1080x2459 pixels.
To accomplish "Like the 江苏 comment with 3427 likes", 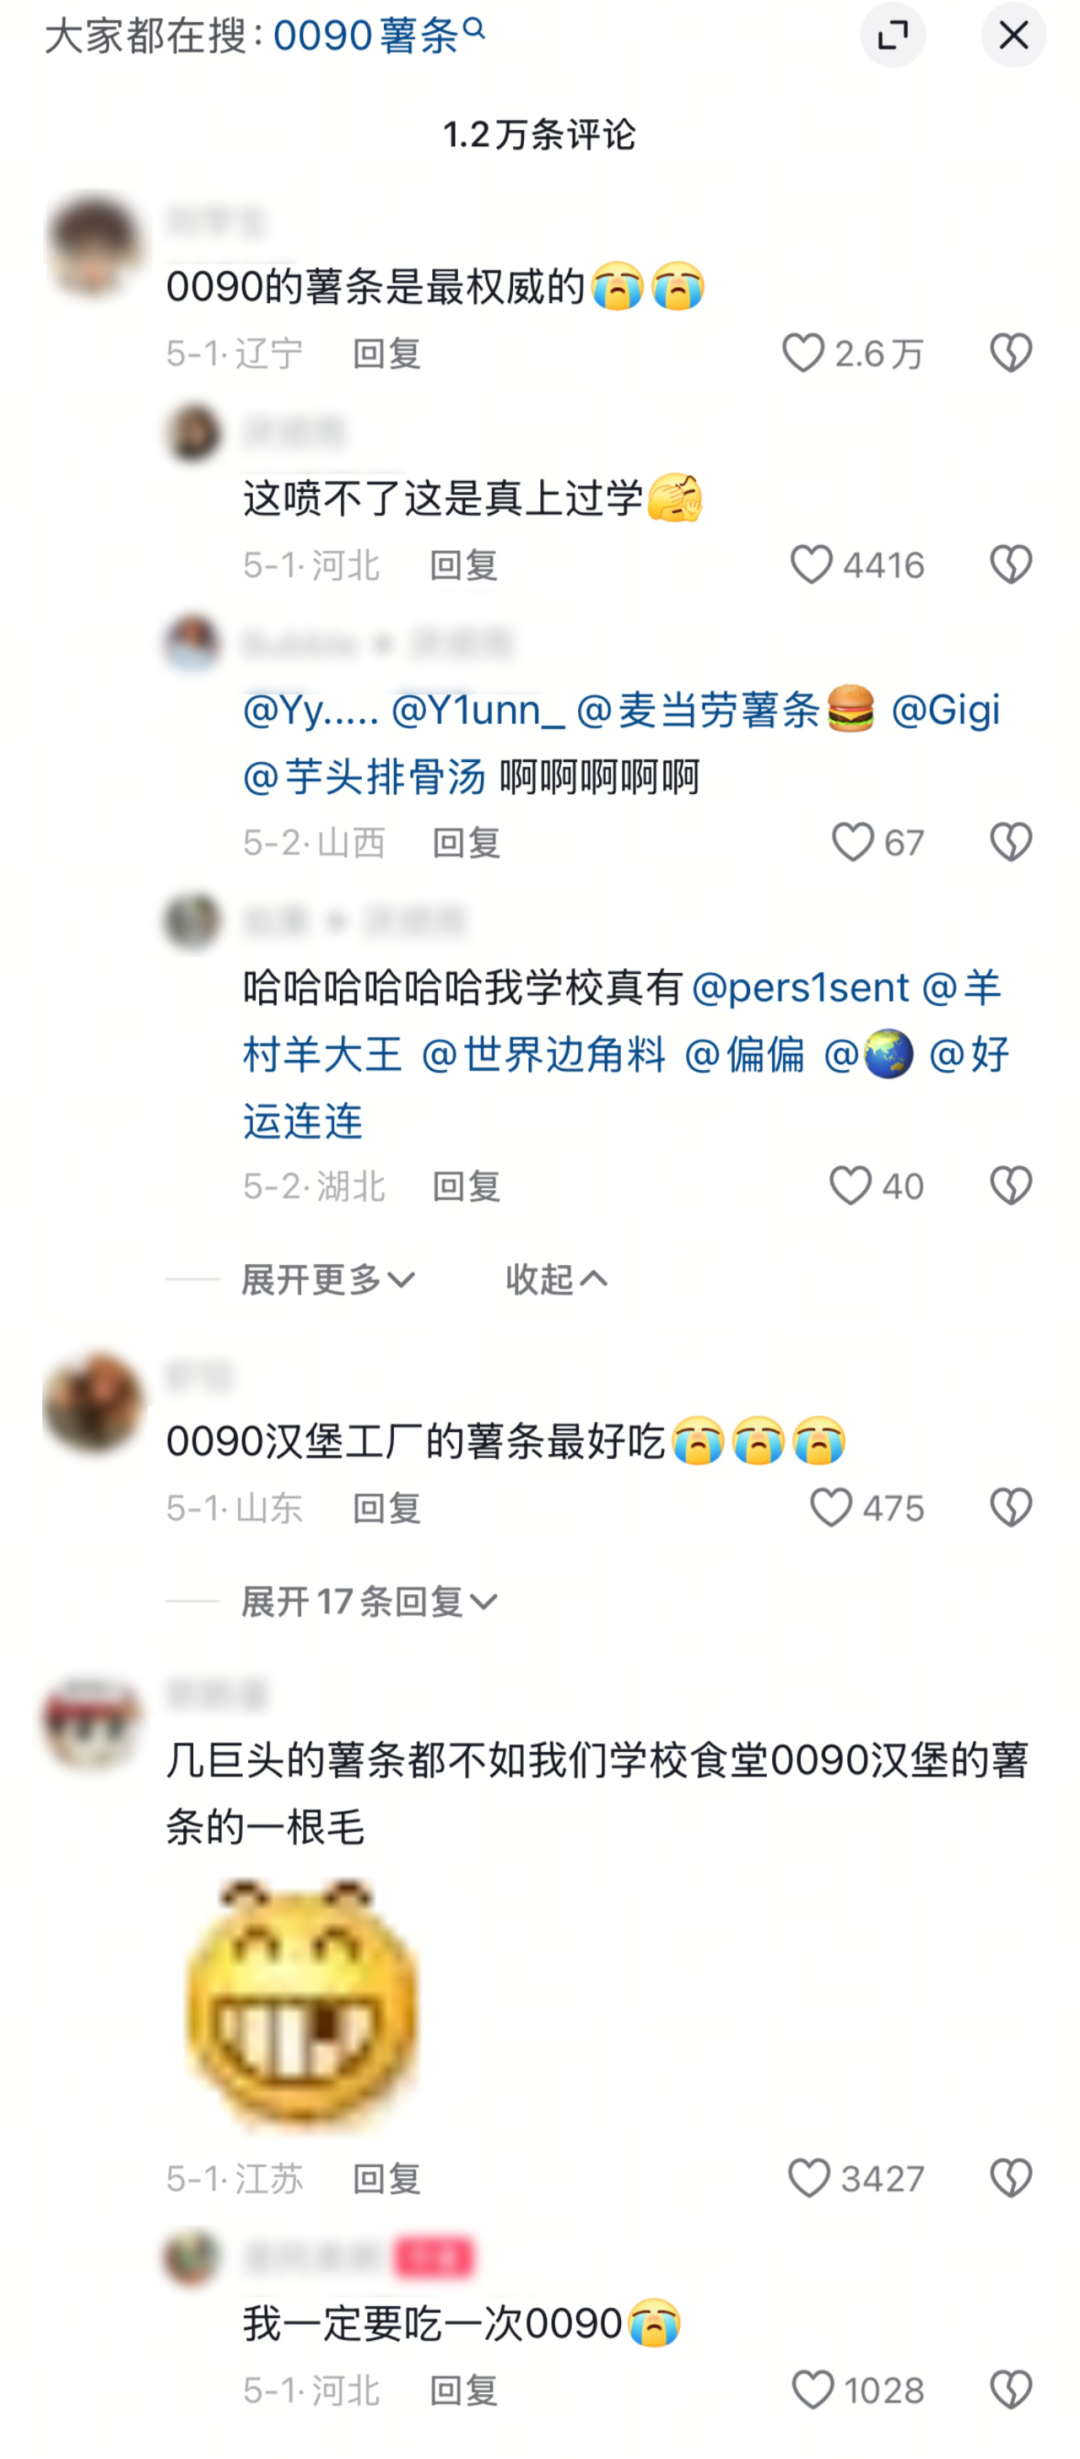I will pyautogui.click(x=809, y=2179).
